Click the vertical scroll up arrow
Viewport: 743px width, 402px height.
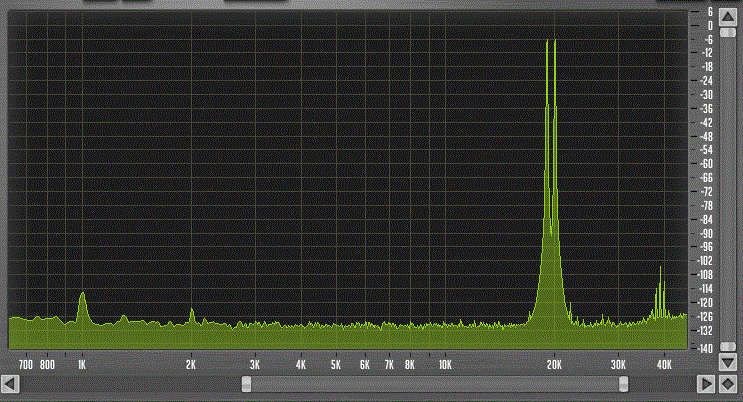point(728,17)
